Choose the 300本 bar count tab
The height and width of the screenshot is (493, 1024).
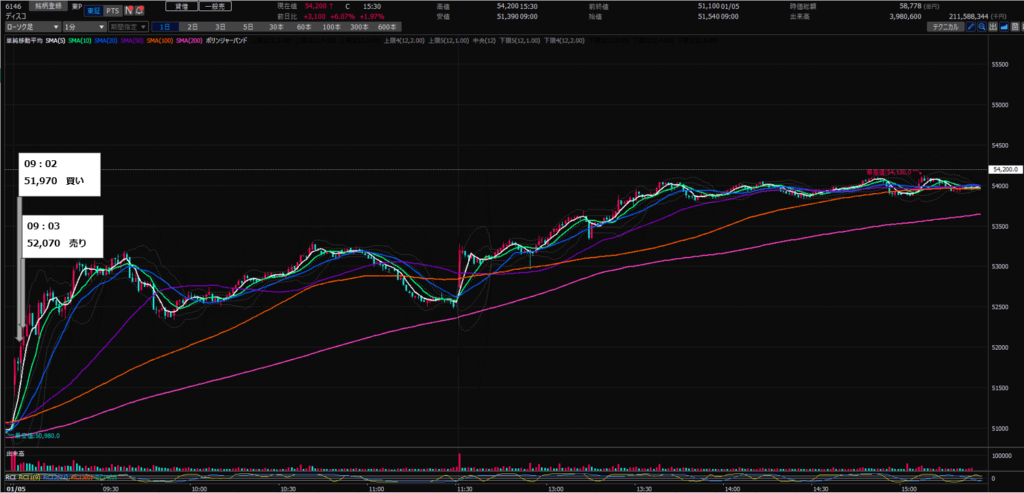[356, 26]
